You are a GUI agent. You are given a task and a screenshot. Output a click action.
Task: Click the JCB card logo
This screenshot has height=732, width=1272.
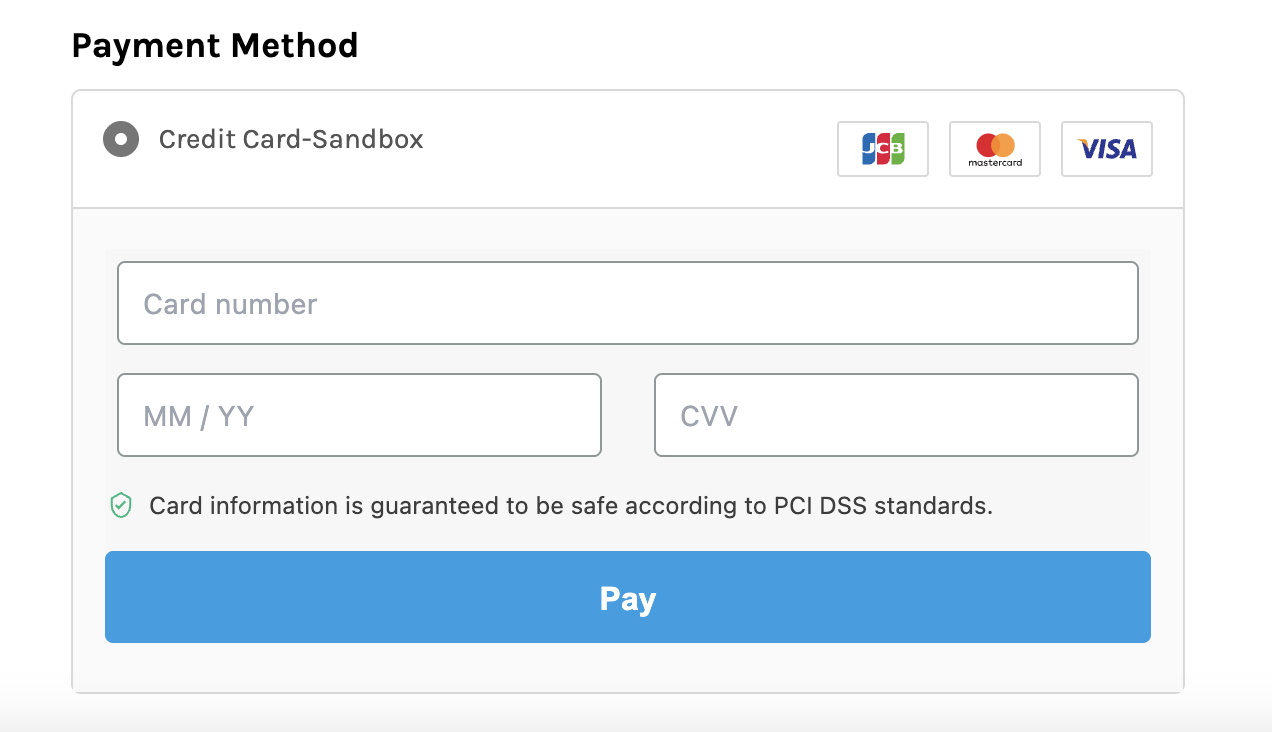(x=883, y=149)
